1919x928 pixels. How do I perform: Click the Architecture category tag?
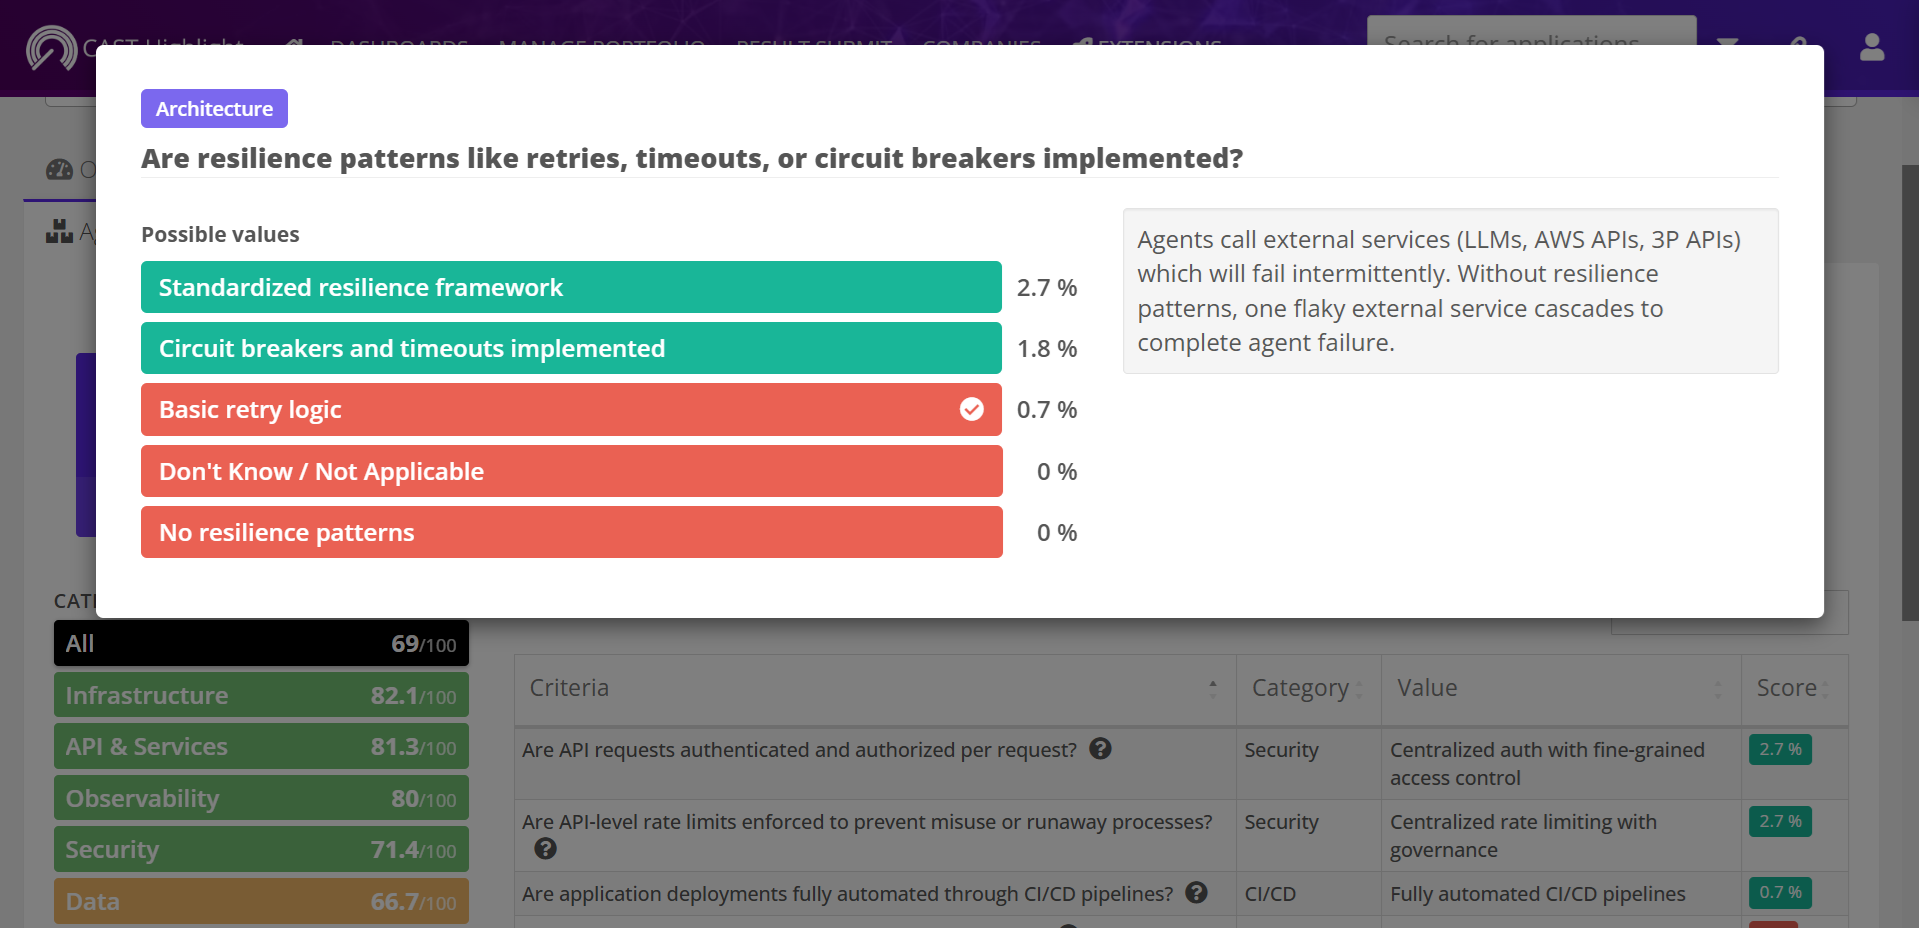(x=214, y=108)
